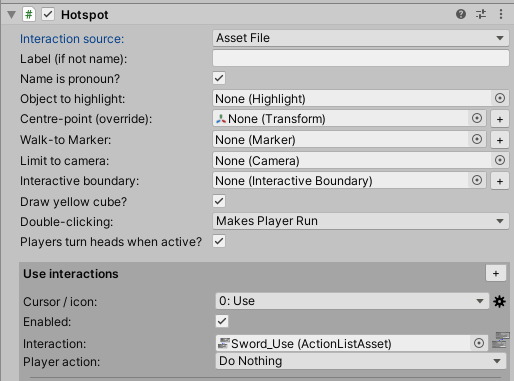Collapse the Hotspot component foldout arrow
Screen dimensions: 514x381
point(12,15)
